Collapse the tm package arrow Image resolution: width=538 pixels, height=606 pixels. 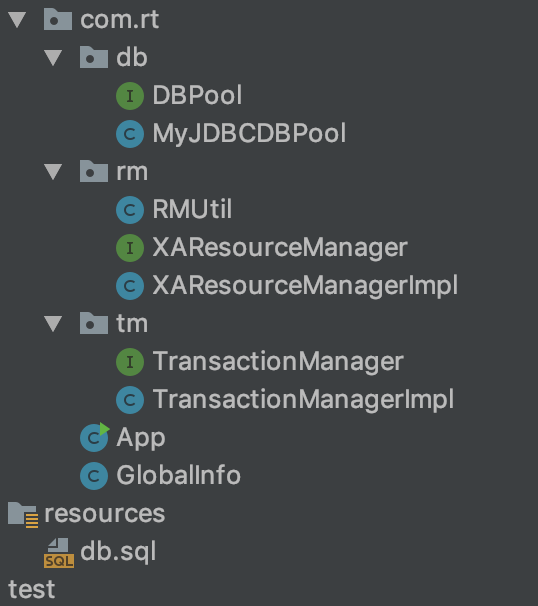point(53,324)
